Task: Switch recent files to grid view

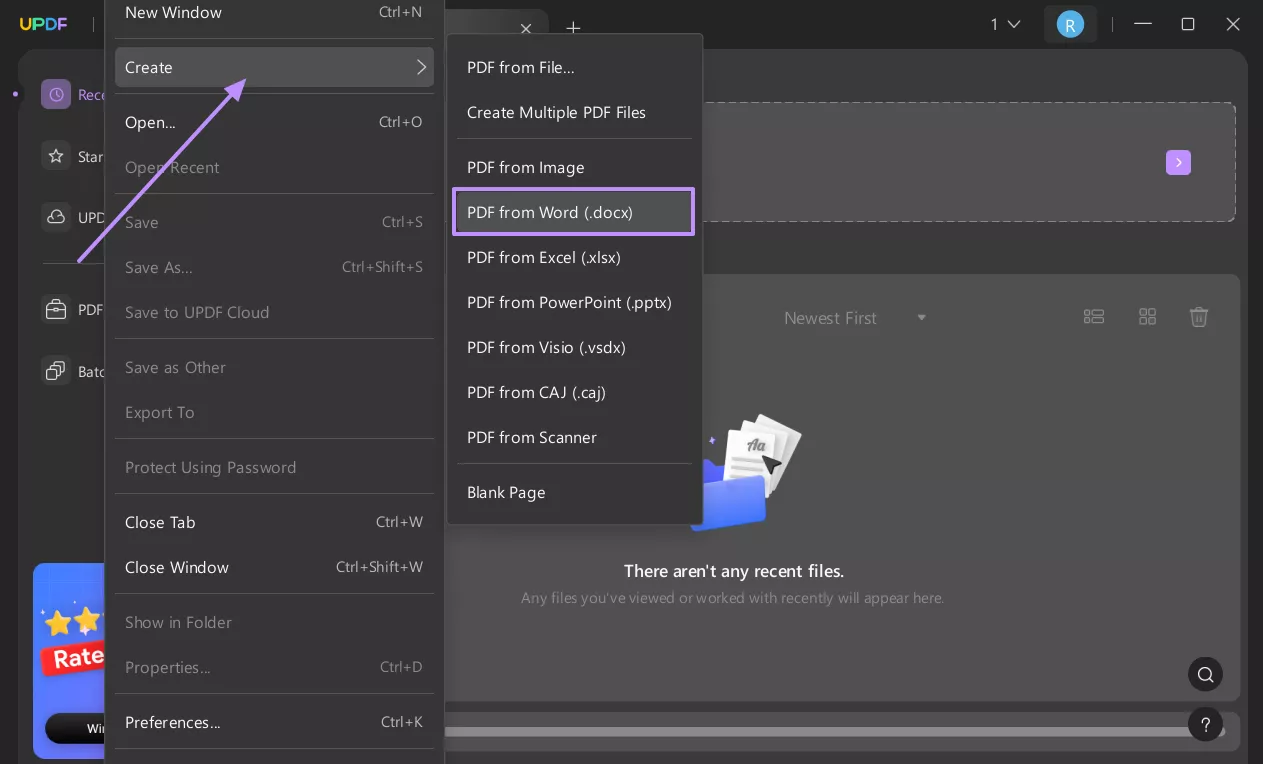Action: click(x=1147, y=317)
